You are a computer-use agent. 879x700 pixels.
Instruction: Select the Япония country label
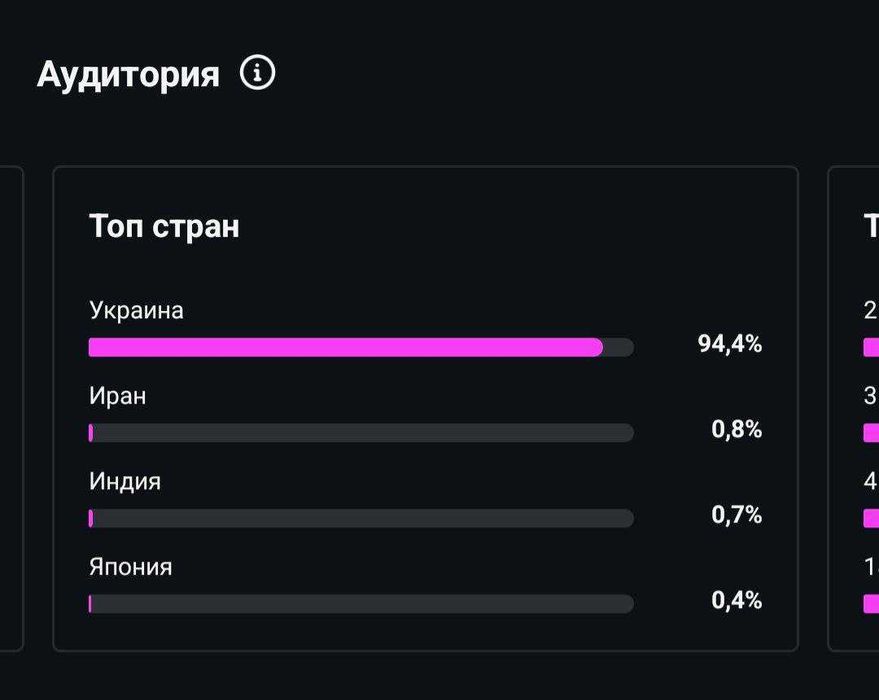click(x=130, y=567)
